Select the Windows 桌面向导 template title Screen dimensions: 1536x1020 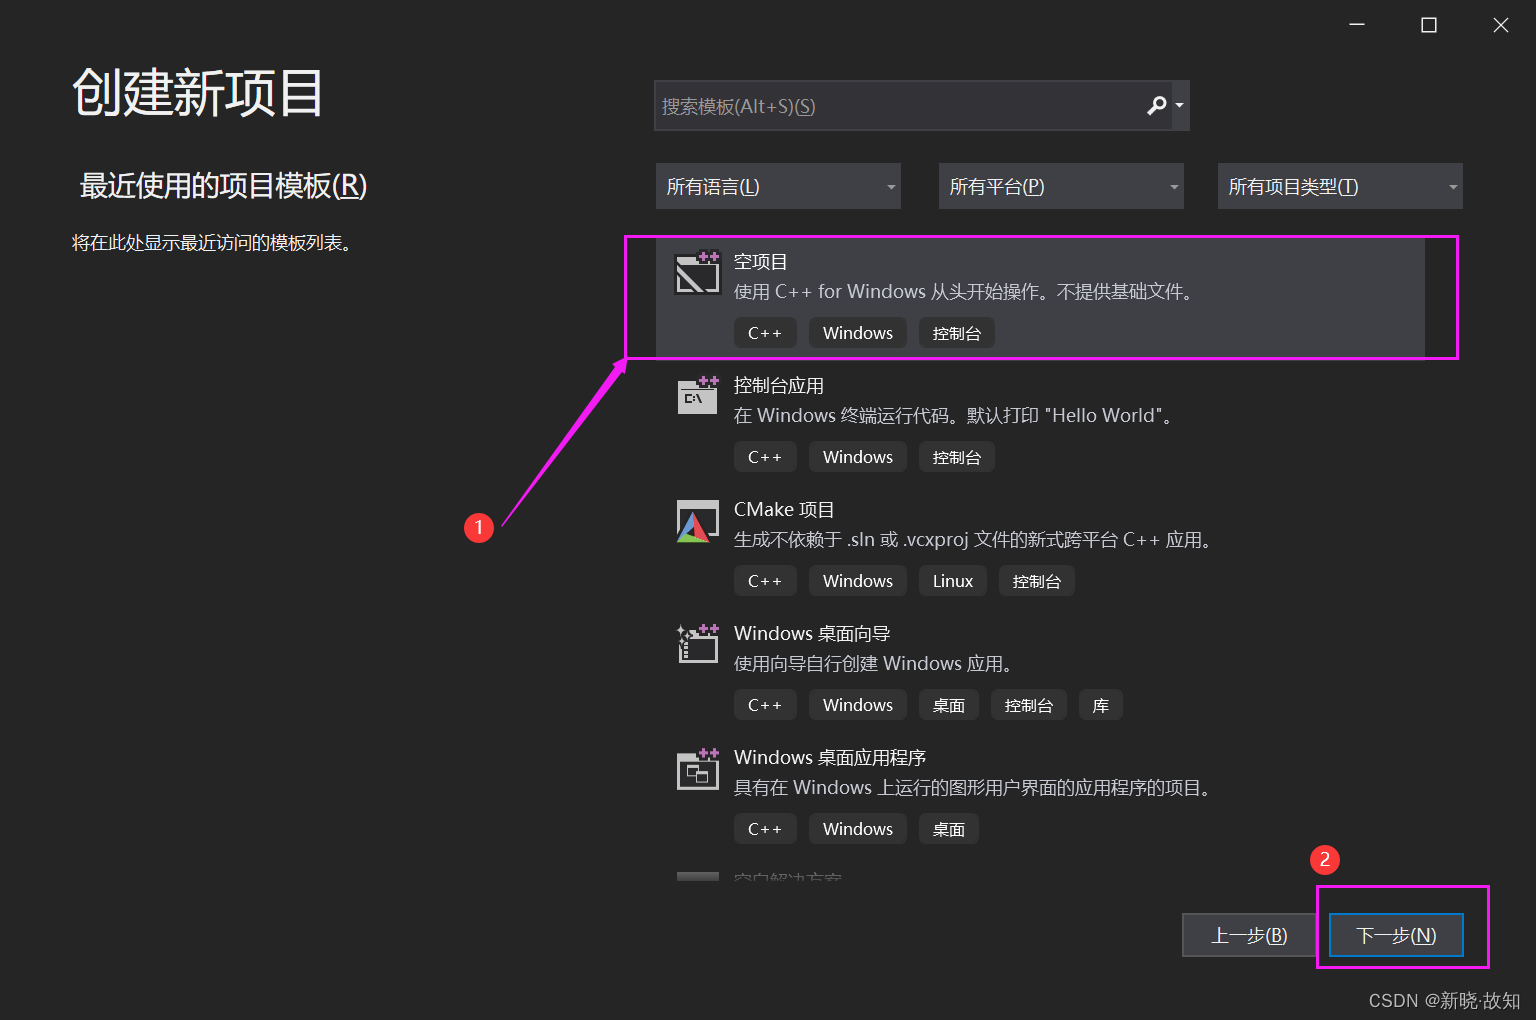click(812, 634)
